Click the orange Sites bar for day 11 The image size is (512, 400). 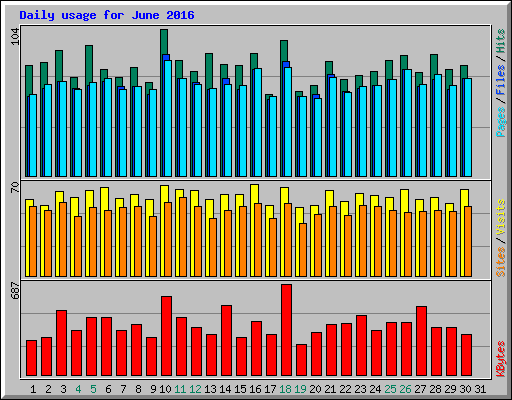(x=183, y=237)
